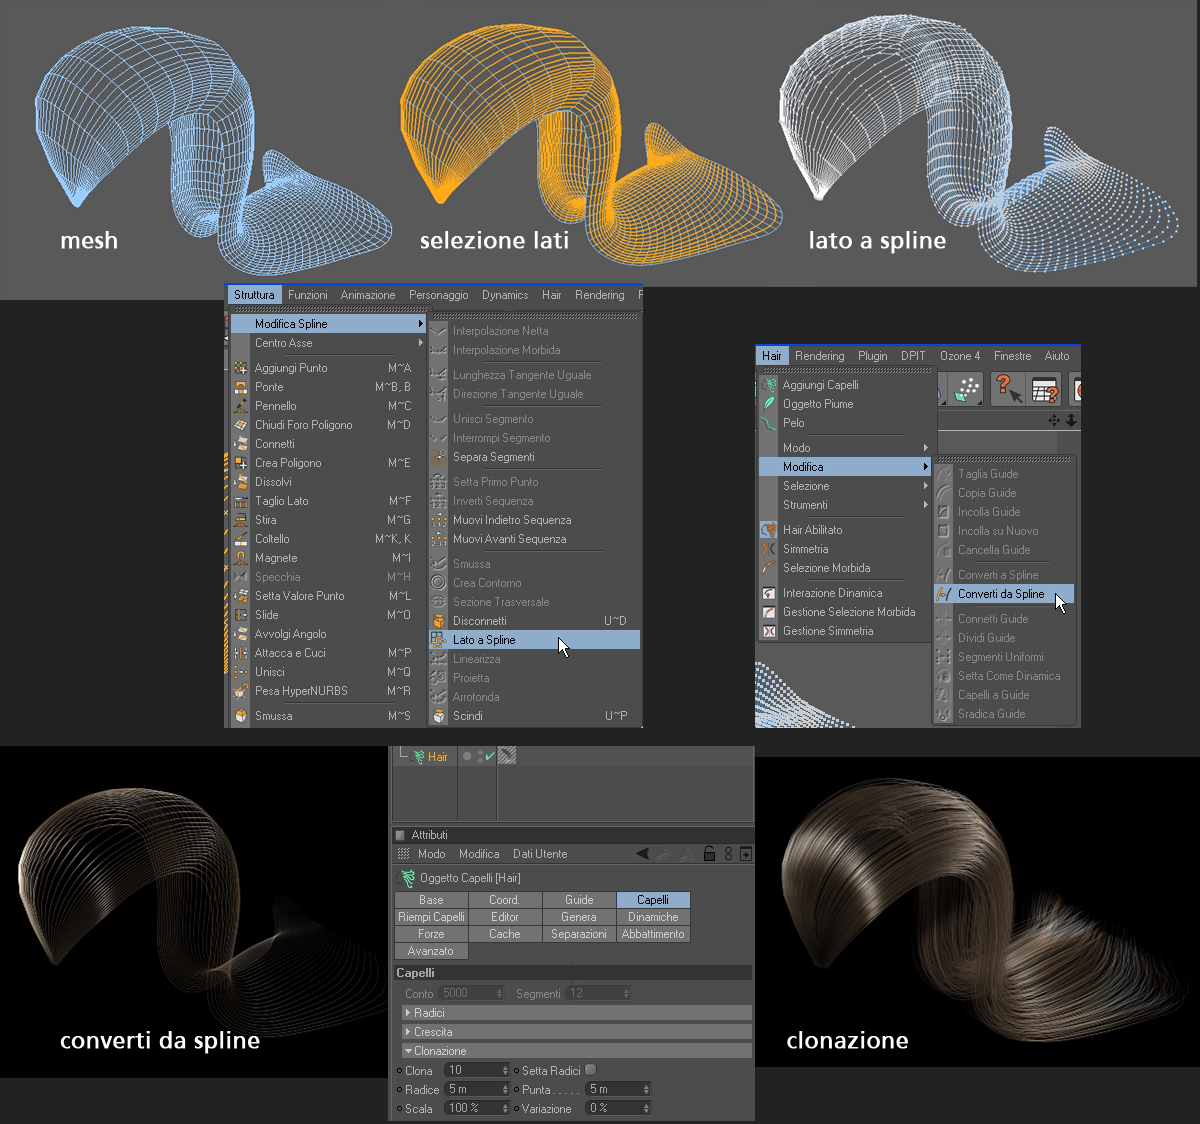Click the Clona value stepper arrows
Viewport: 1200px width, 1124px height.
[505, 1070]
